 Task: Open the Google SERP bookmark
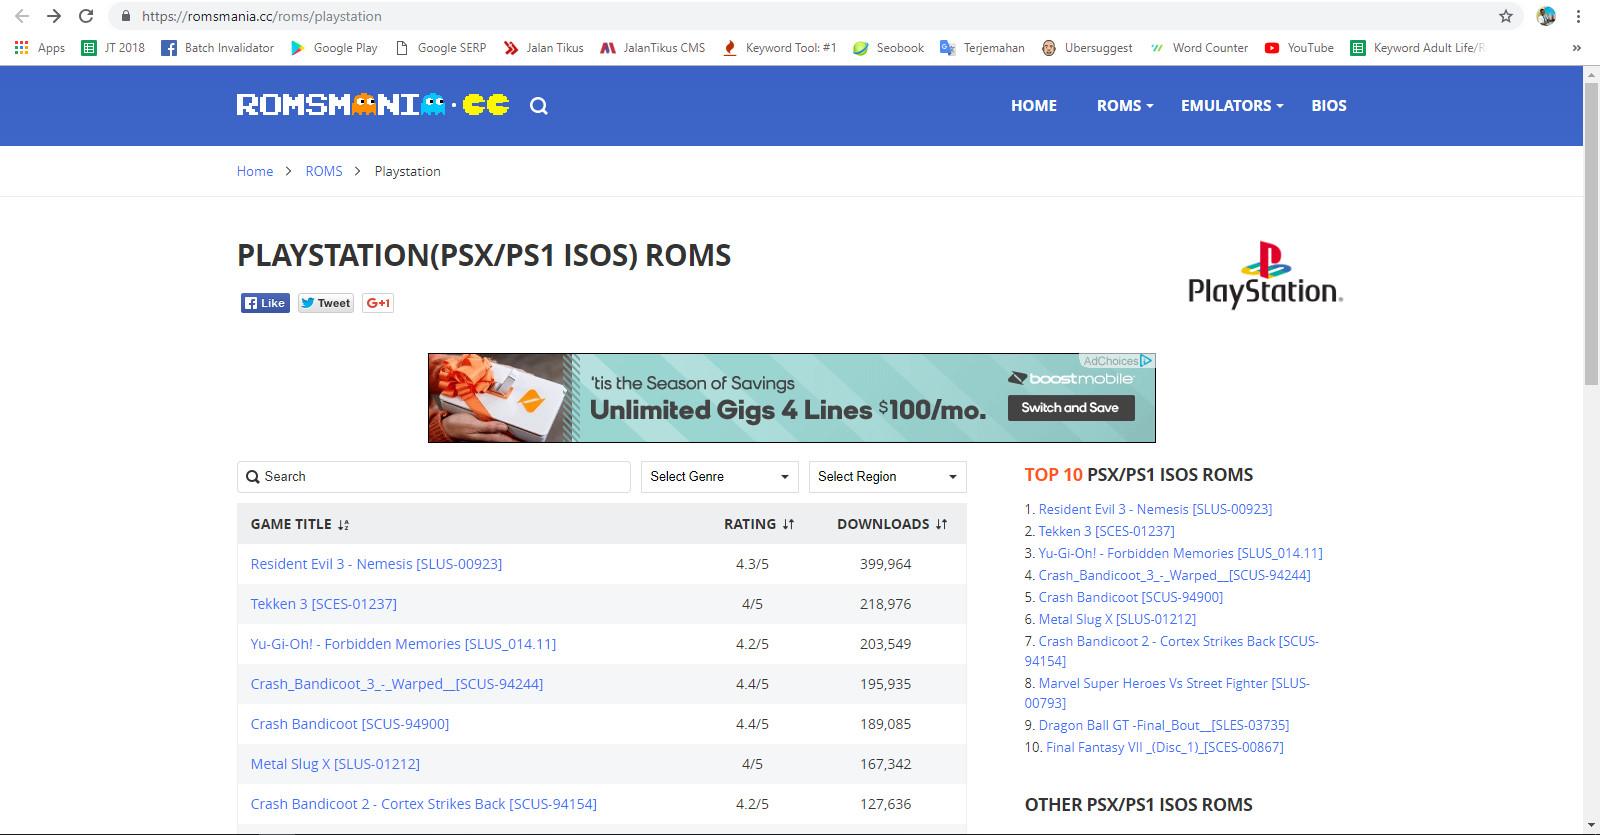coord(441,48)
